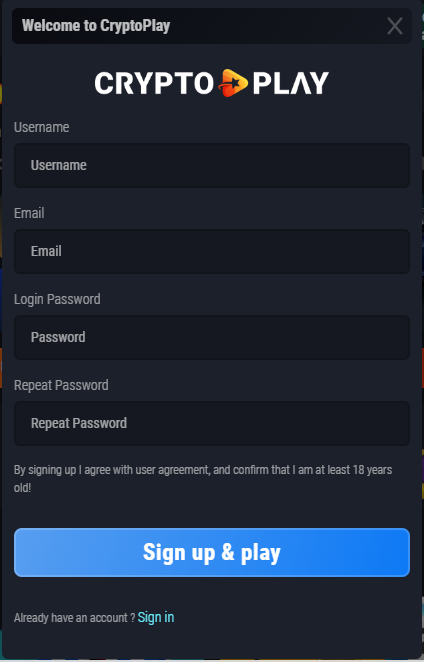
Task: Click the Username label above the field
Action: (x=41, y=127)
